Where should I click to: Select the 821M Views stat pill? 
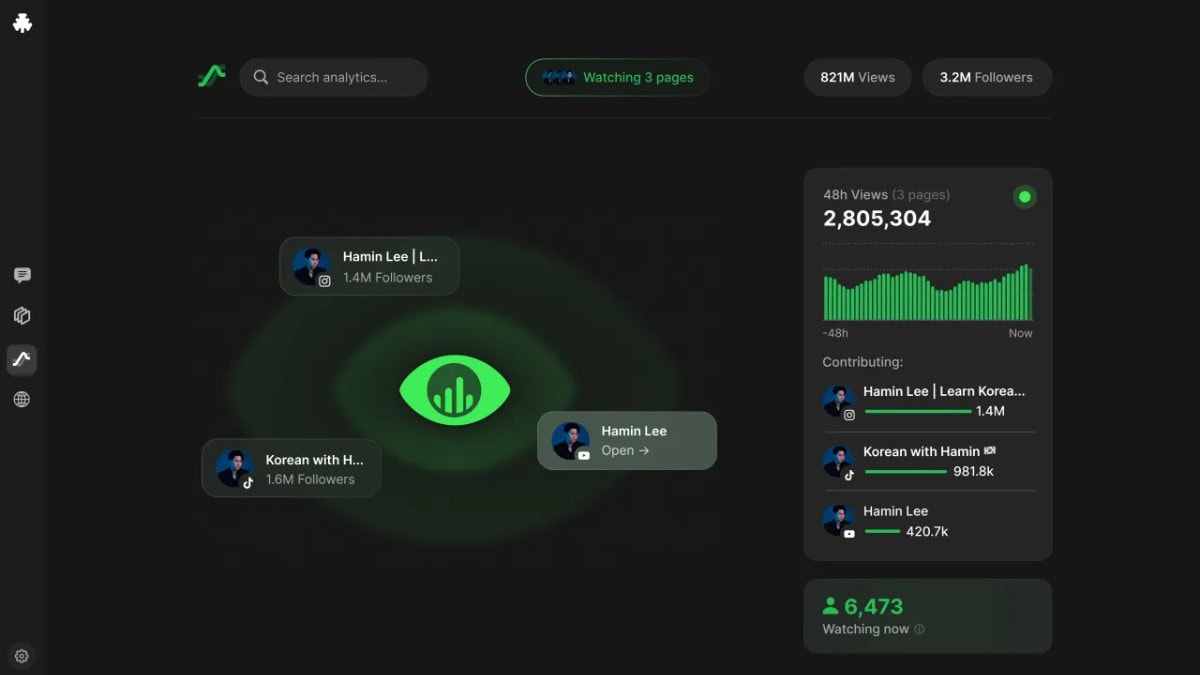pyautogui.click(x=857, y=77)
